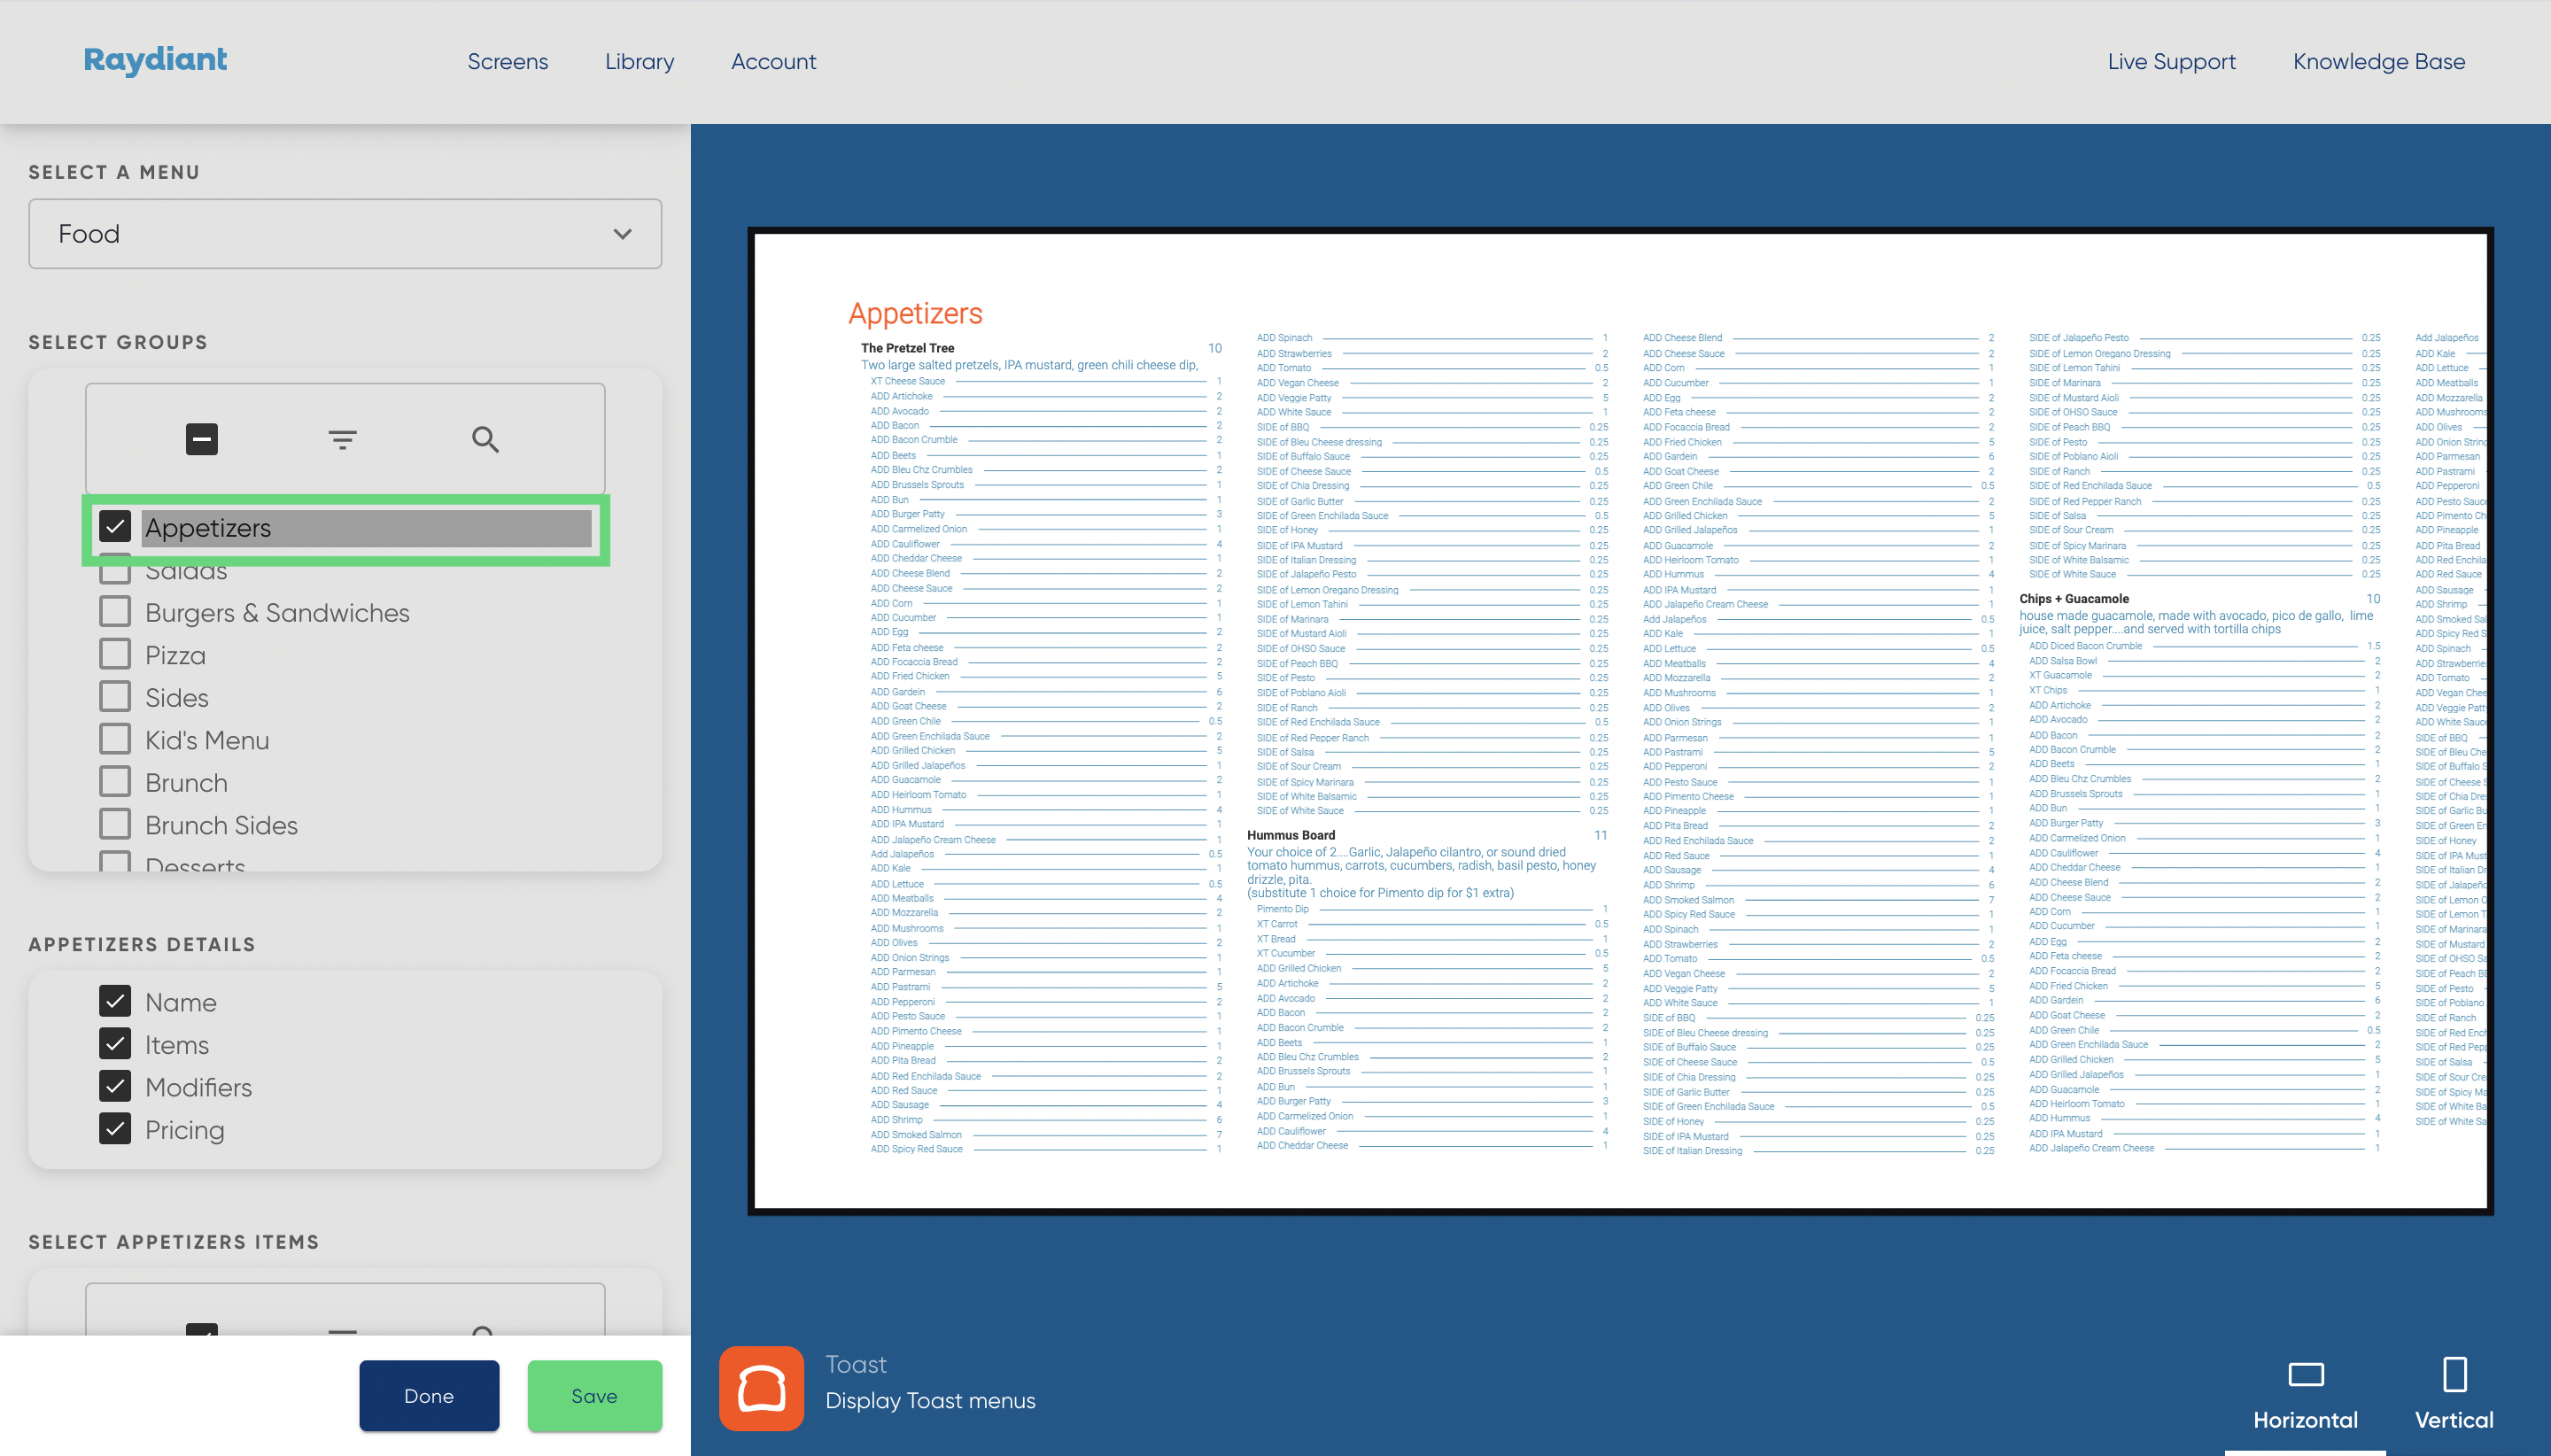This screenshot has width=2551, height=1456.
Task: Check the Pizza group checkbox
Action: [x=115, y=655]
